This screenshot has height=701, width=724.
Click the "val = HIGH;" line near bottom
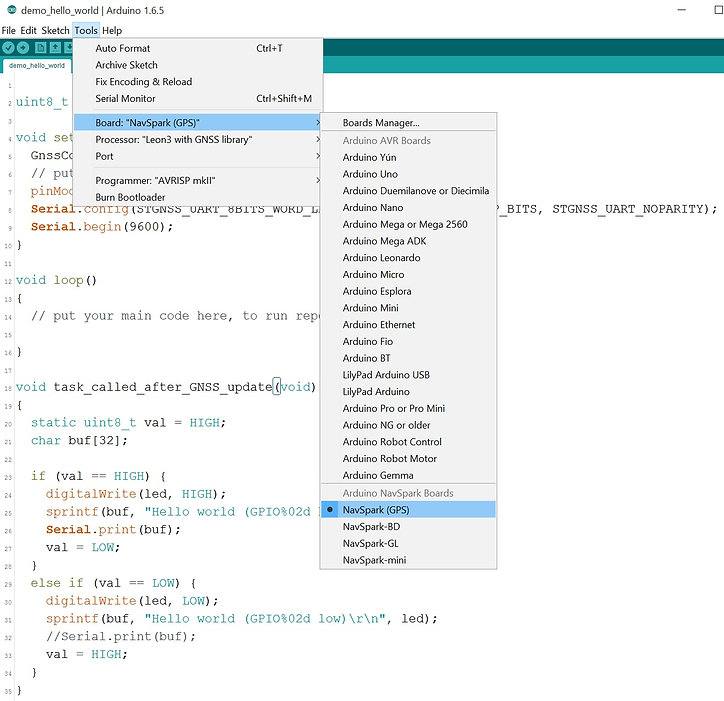point(86,654)
